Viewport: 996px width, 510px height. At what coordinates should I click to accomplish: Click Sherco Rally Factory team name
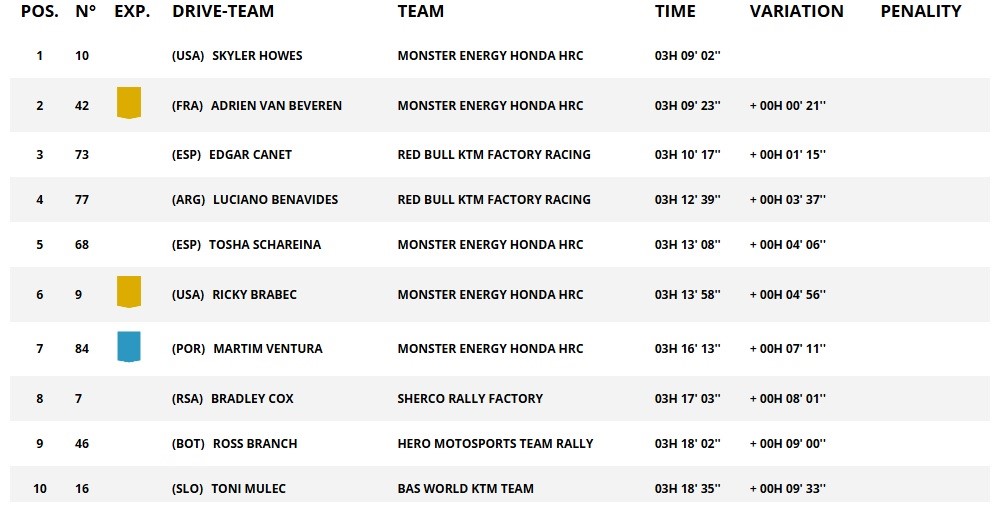[470, 399]
